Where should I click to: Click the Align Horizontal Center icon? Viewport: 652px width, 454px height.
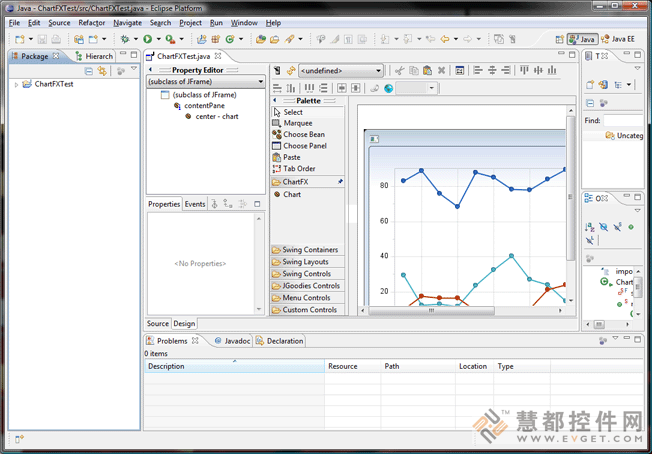492,70
